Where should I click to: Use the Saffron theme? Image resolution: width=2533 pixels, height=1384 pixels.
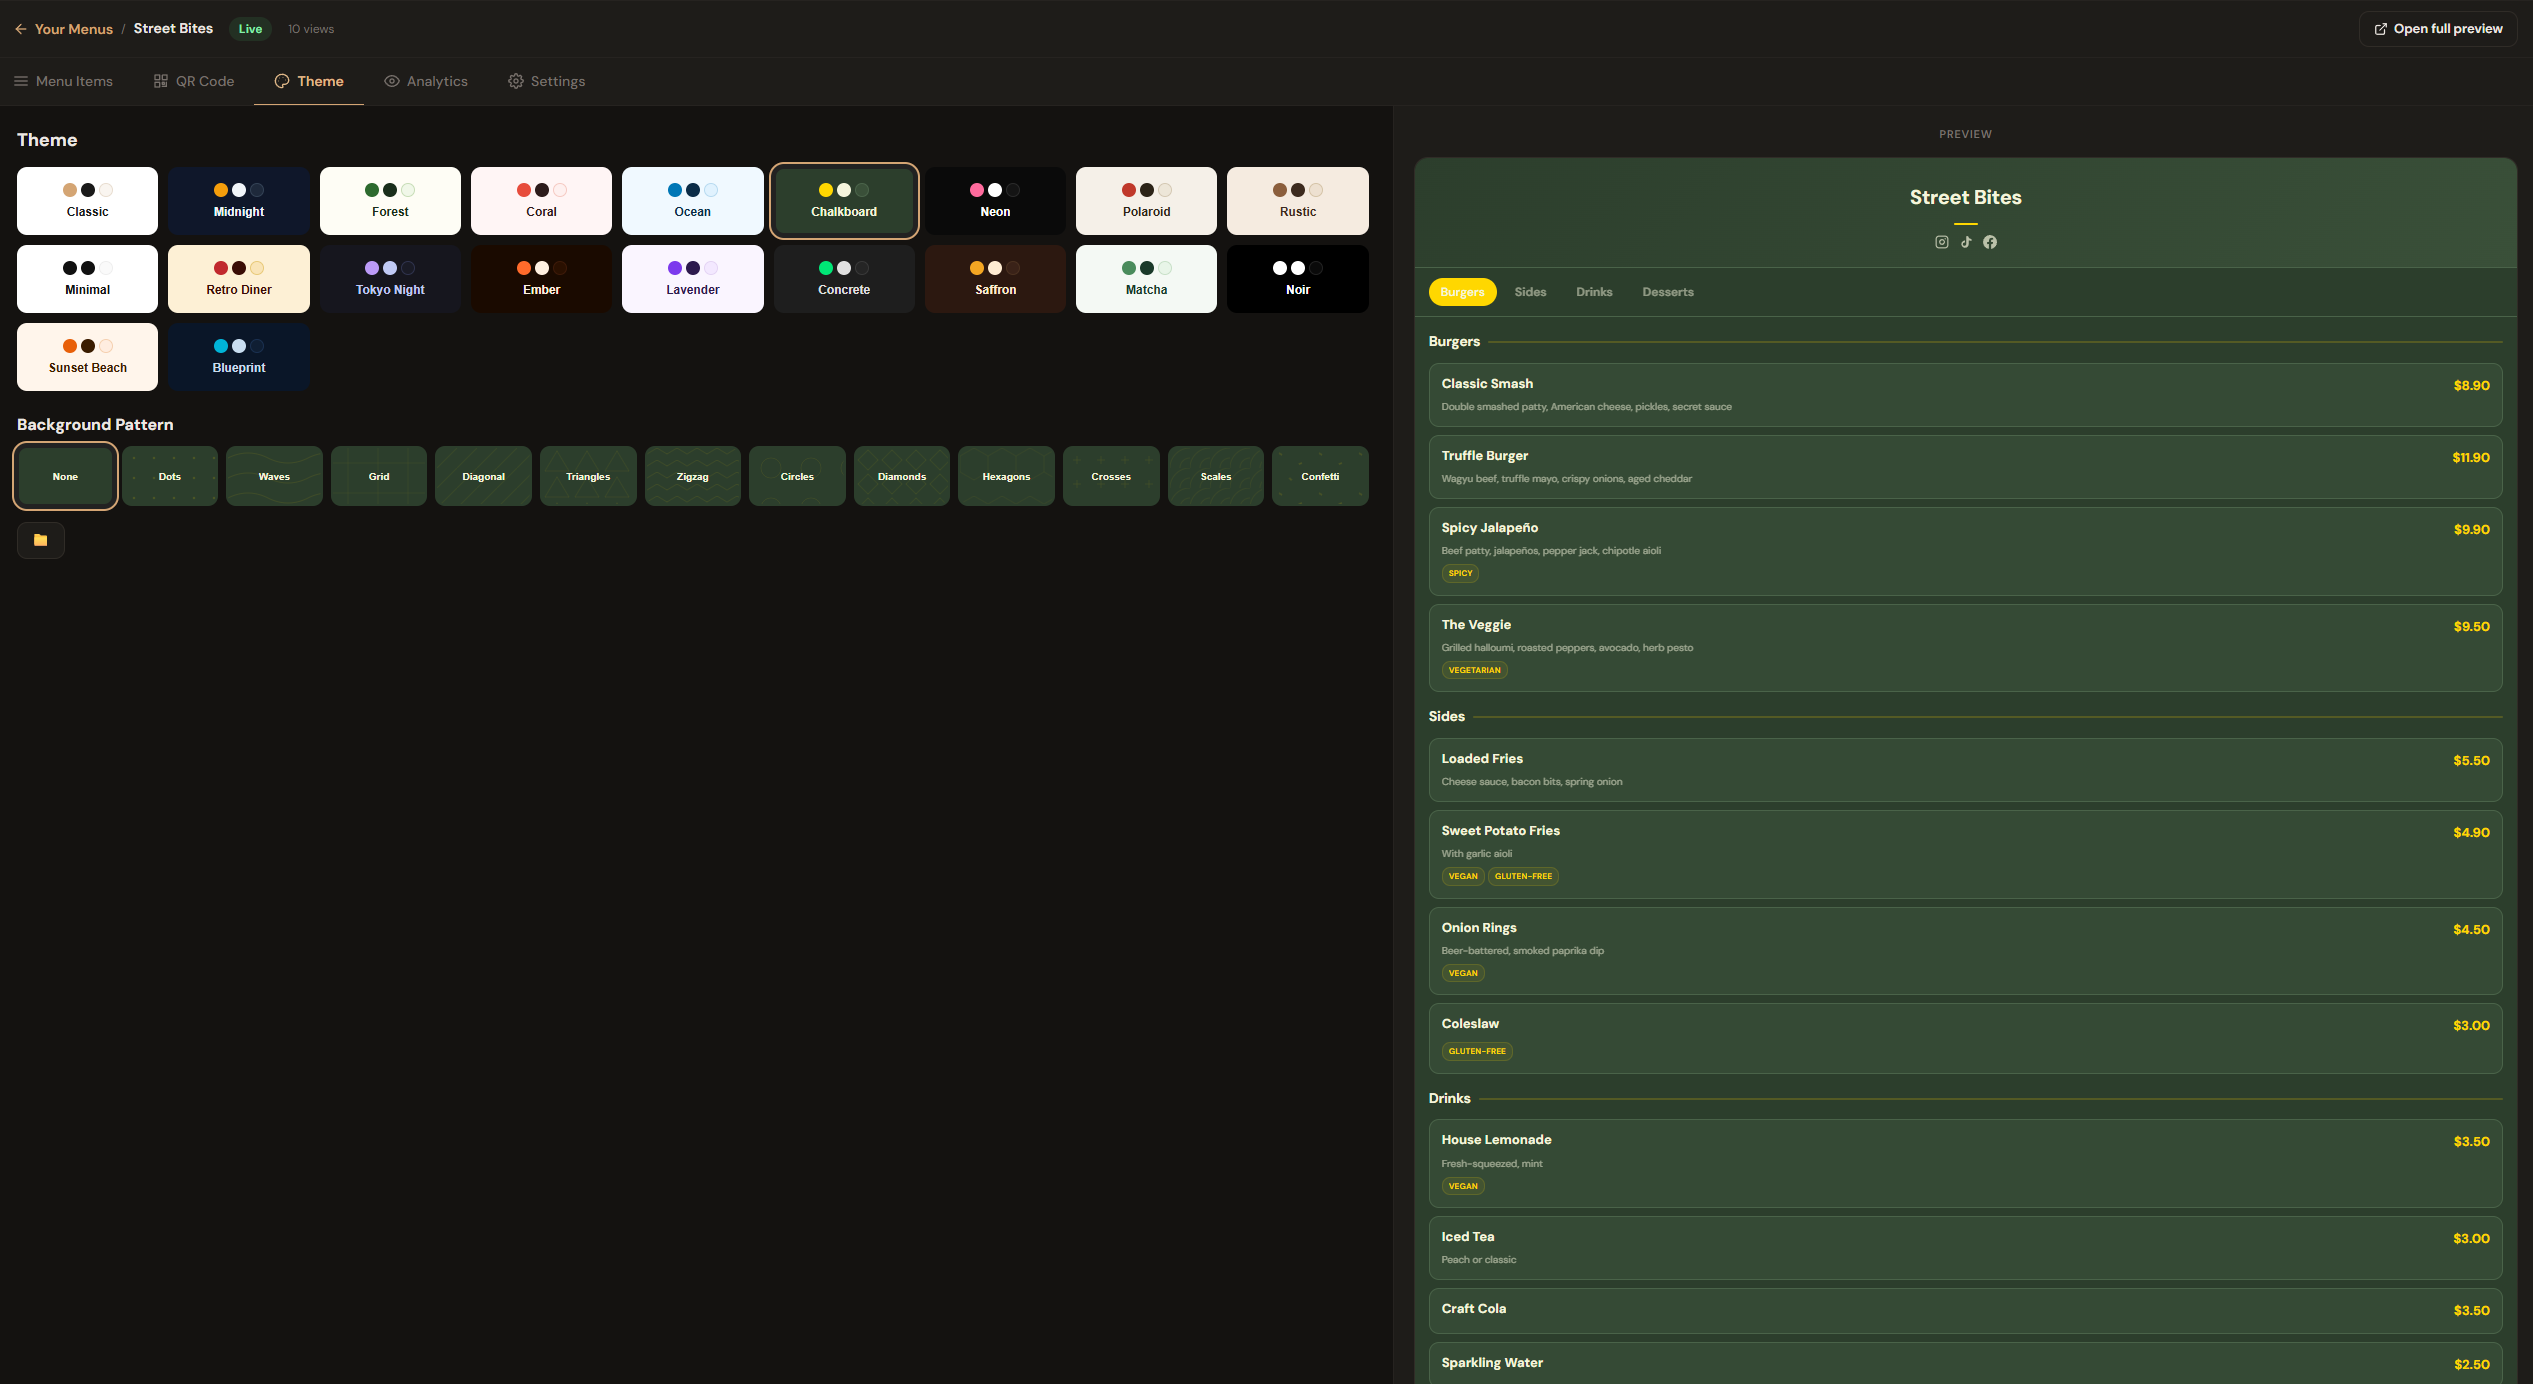pyautogui.click(x=995, y=279)
